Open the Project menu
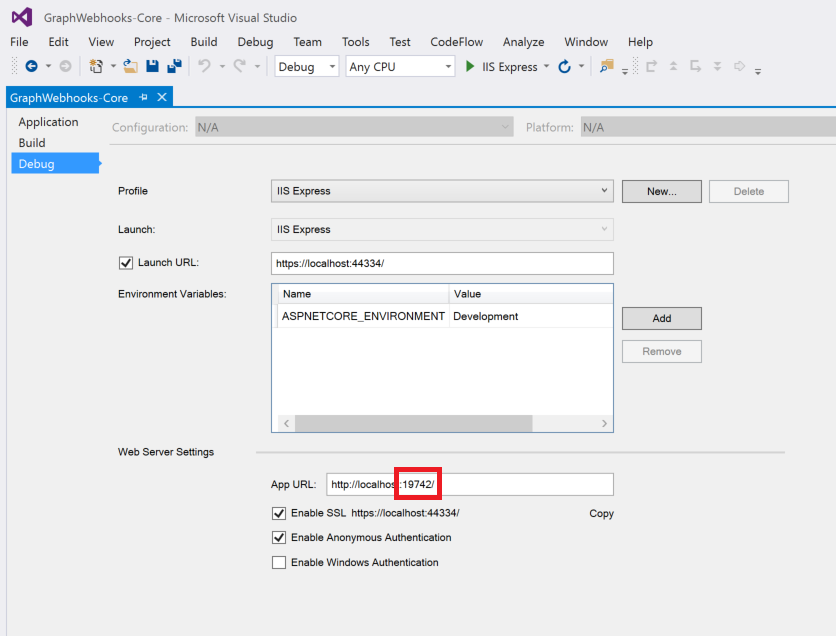 tap(152, 42)
